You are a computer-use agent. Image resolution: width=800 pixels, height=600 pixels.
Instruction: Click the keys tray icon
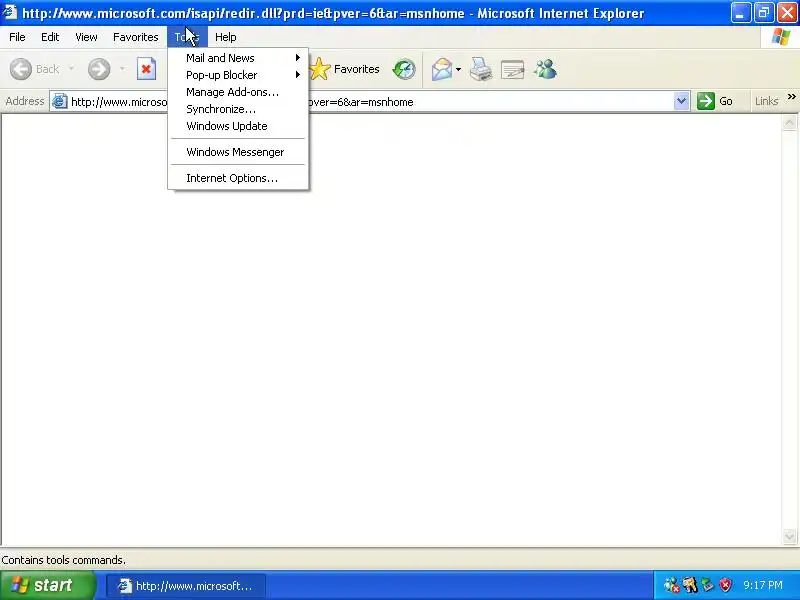tap(690, 585)
